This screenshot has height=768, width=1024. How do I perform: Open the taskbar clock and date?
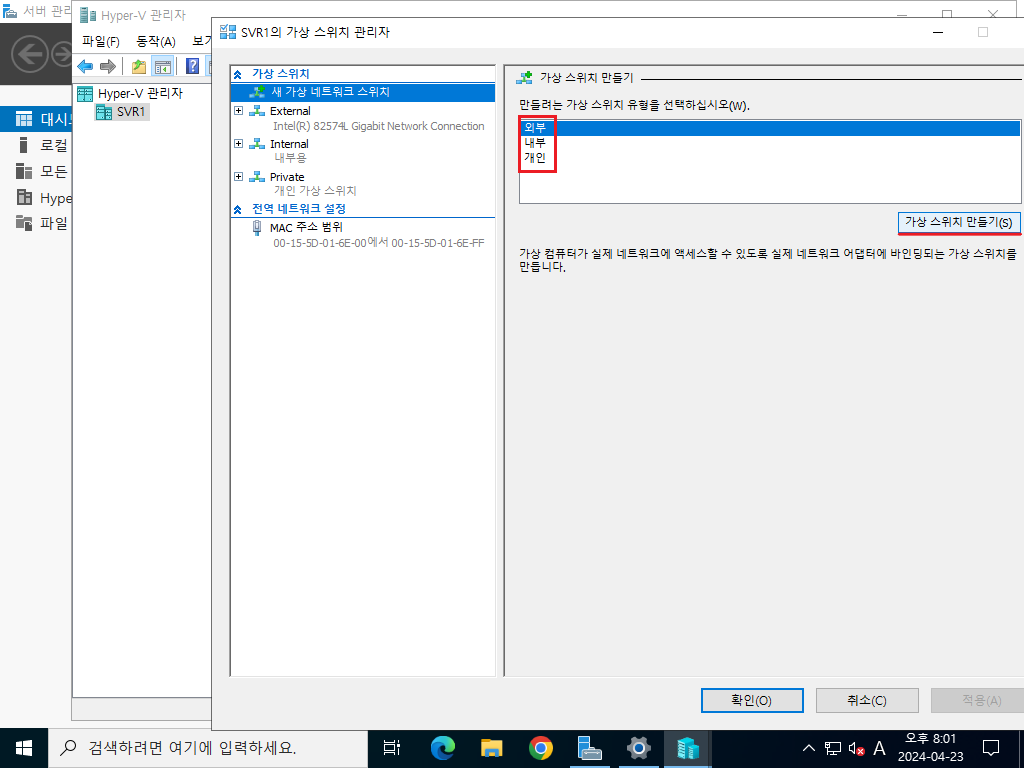(x=931, y=748)
